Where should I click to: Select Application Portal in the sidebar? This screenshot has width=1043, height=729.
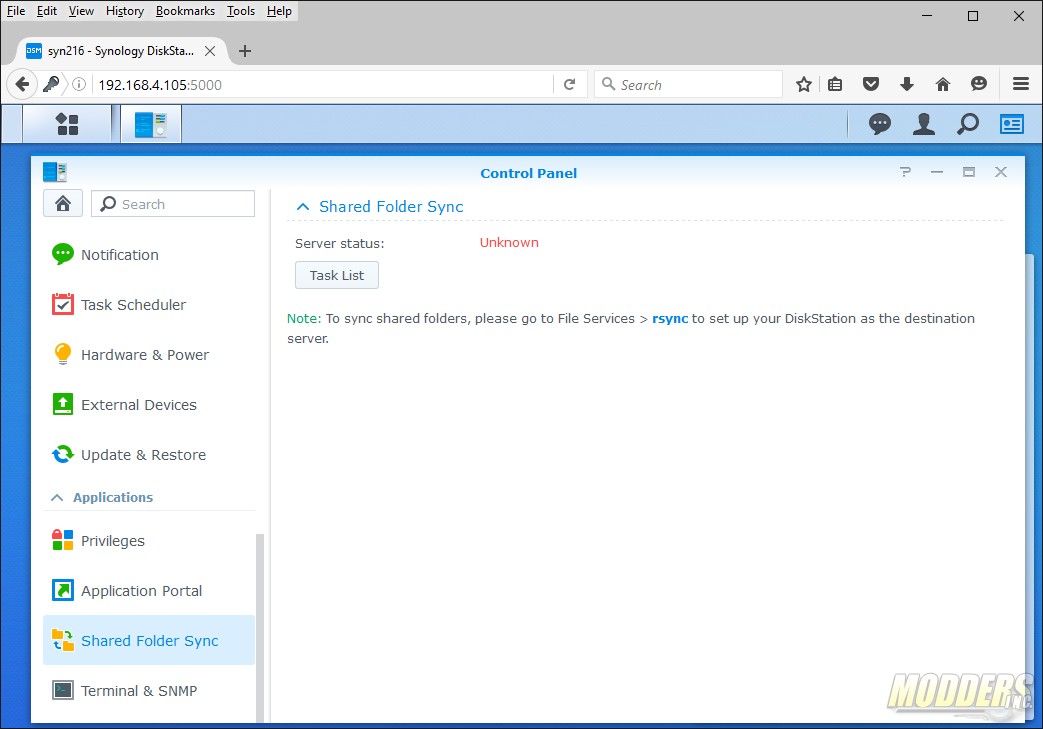click(149, 590)
